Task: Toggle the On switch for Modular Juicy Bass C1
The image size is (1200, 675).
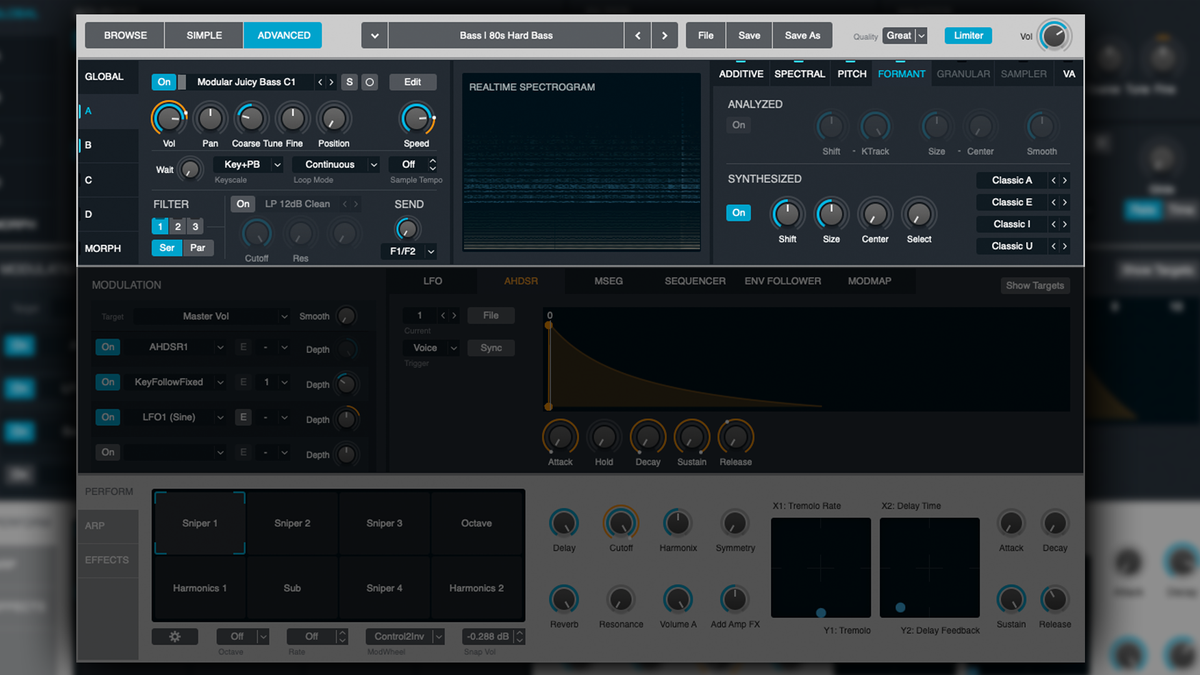Action: coord(163,81)
